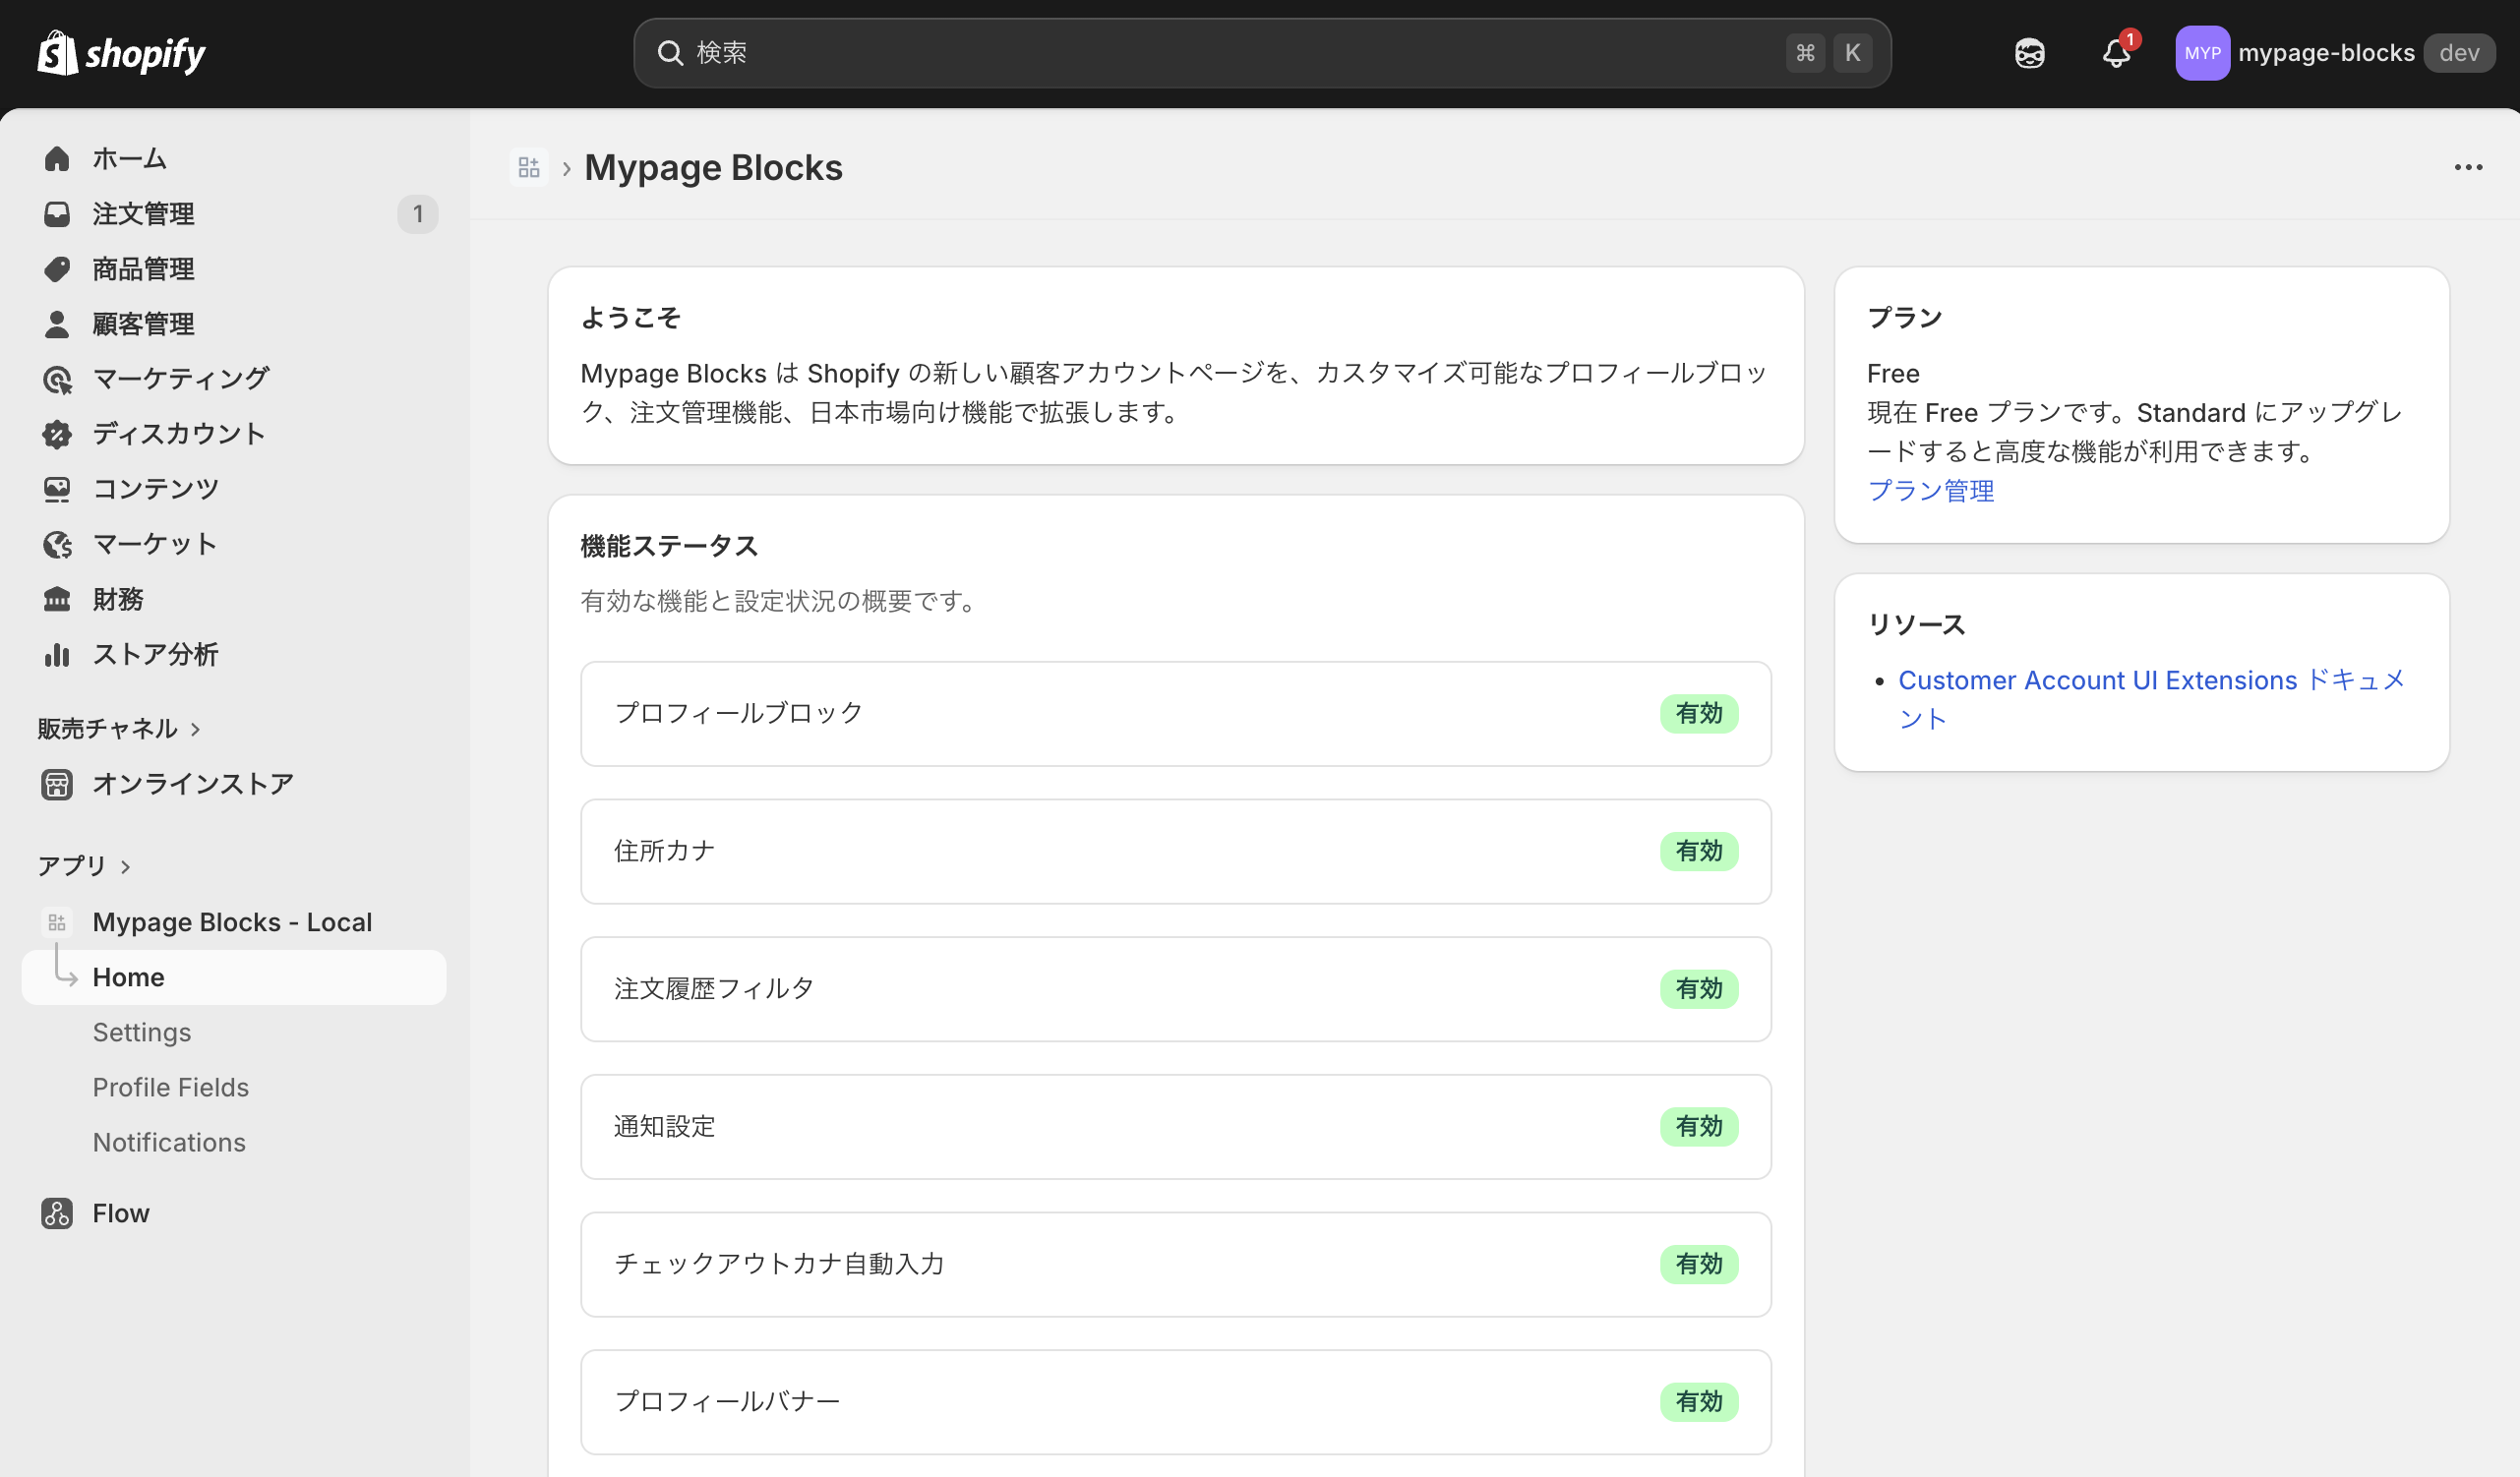
Task: Open マーケット in sidebar
Action: coord(155,544)
